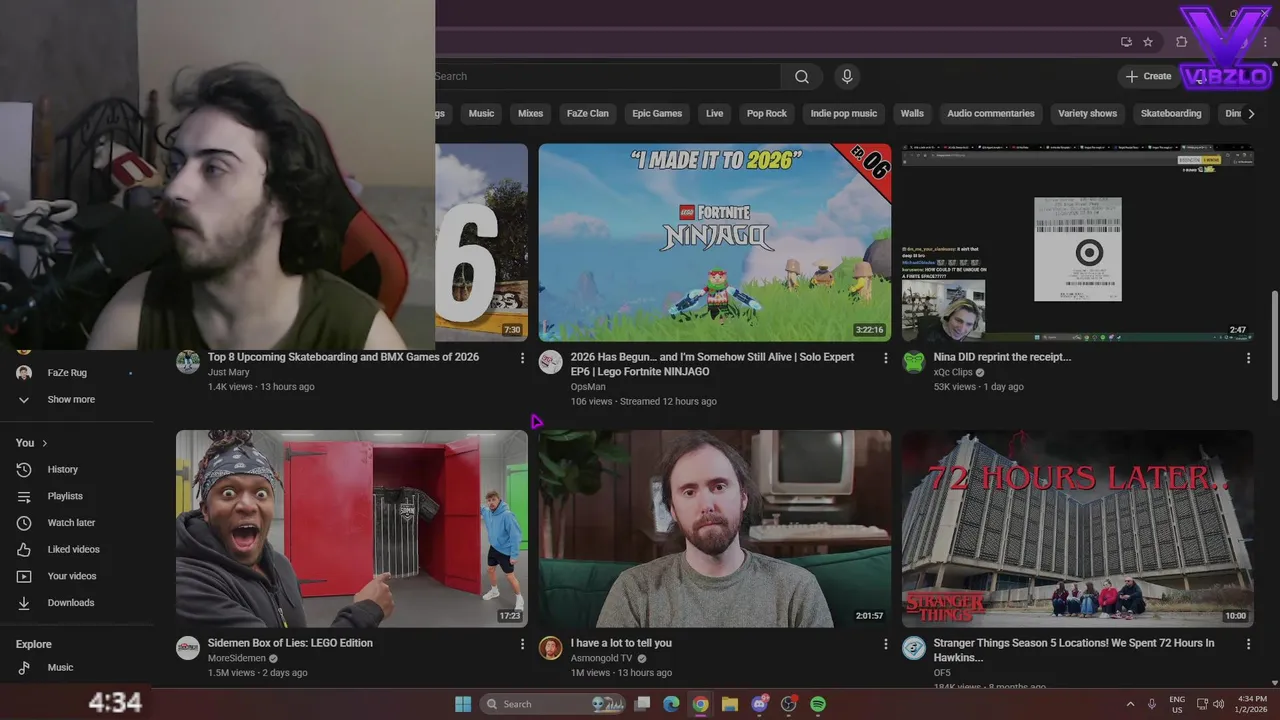Open Asmongold's 'I have a lot to tell you' thumbnail
Screen dimensions: 1280x720
pyautogui.click(x=715, y=529)
